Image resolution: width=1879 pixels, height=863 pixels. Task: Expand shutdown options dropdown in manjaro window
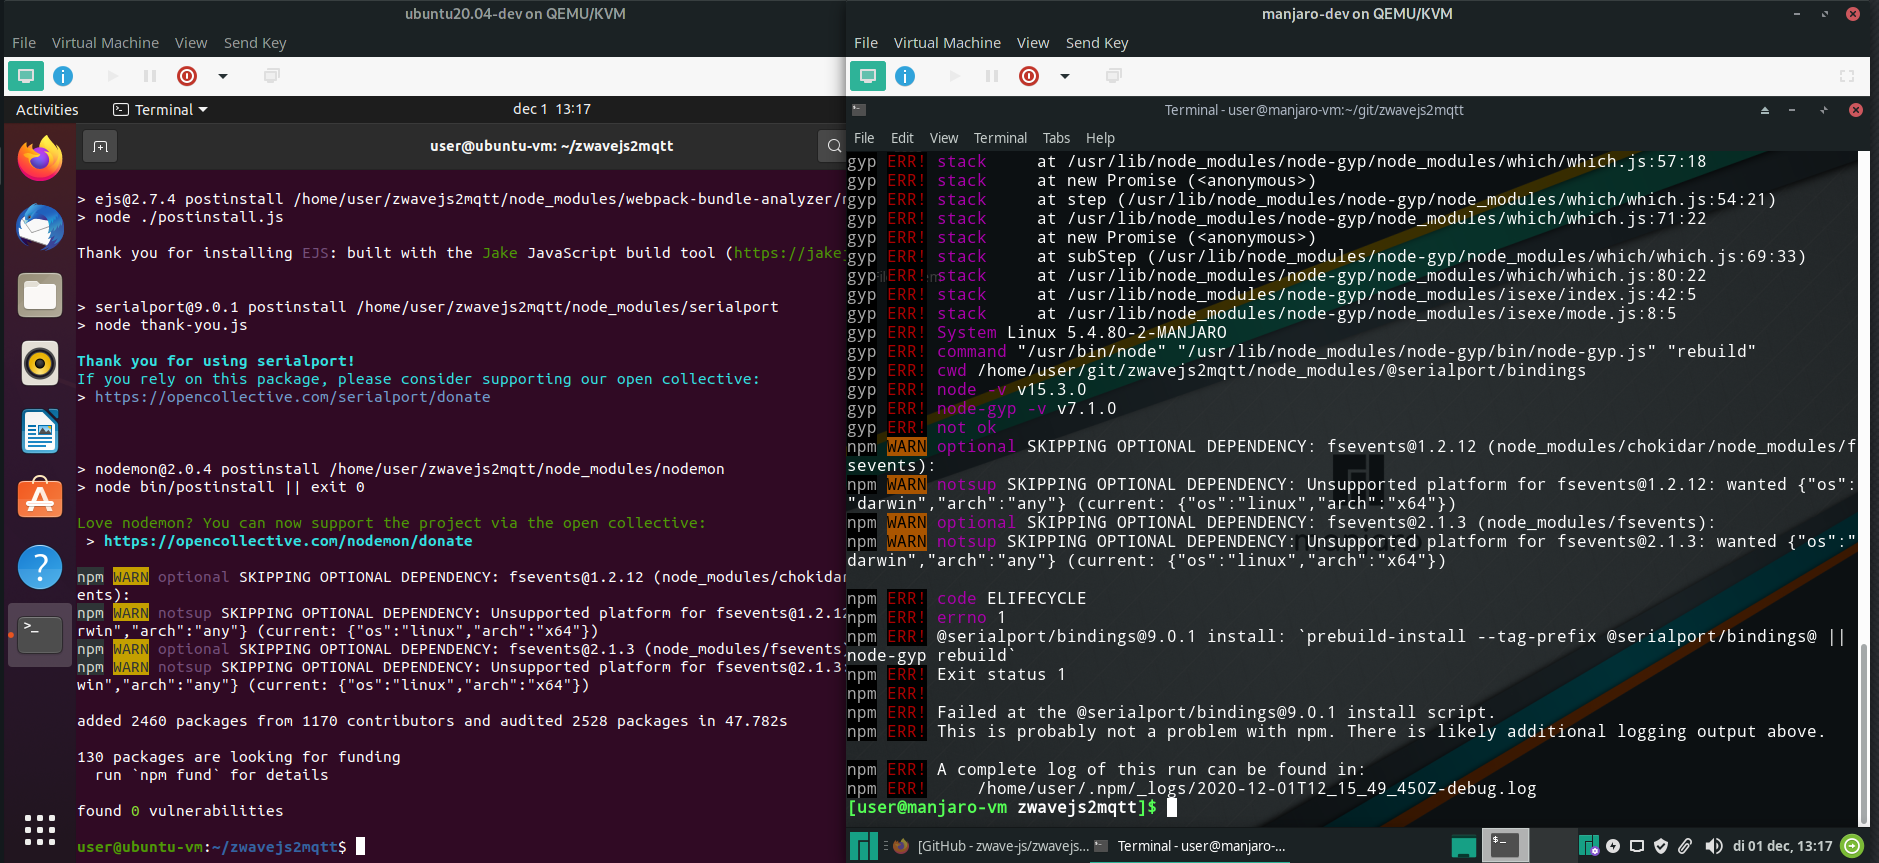(x=1065, y=76)
